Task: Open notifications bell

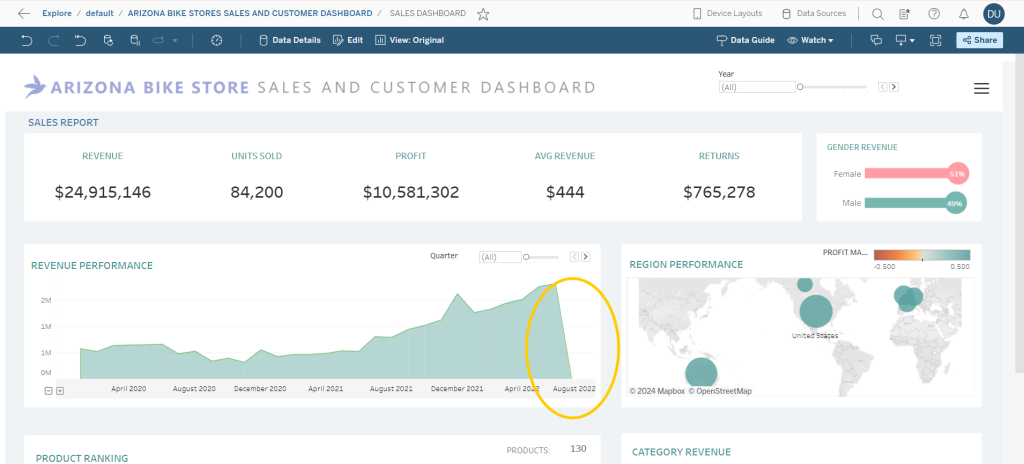Action: 963,14
